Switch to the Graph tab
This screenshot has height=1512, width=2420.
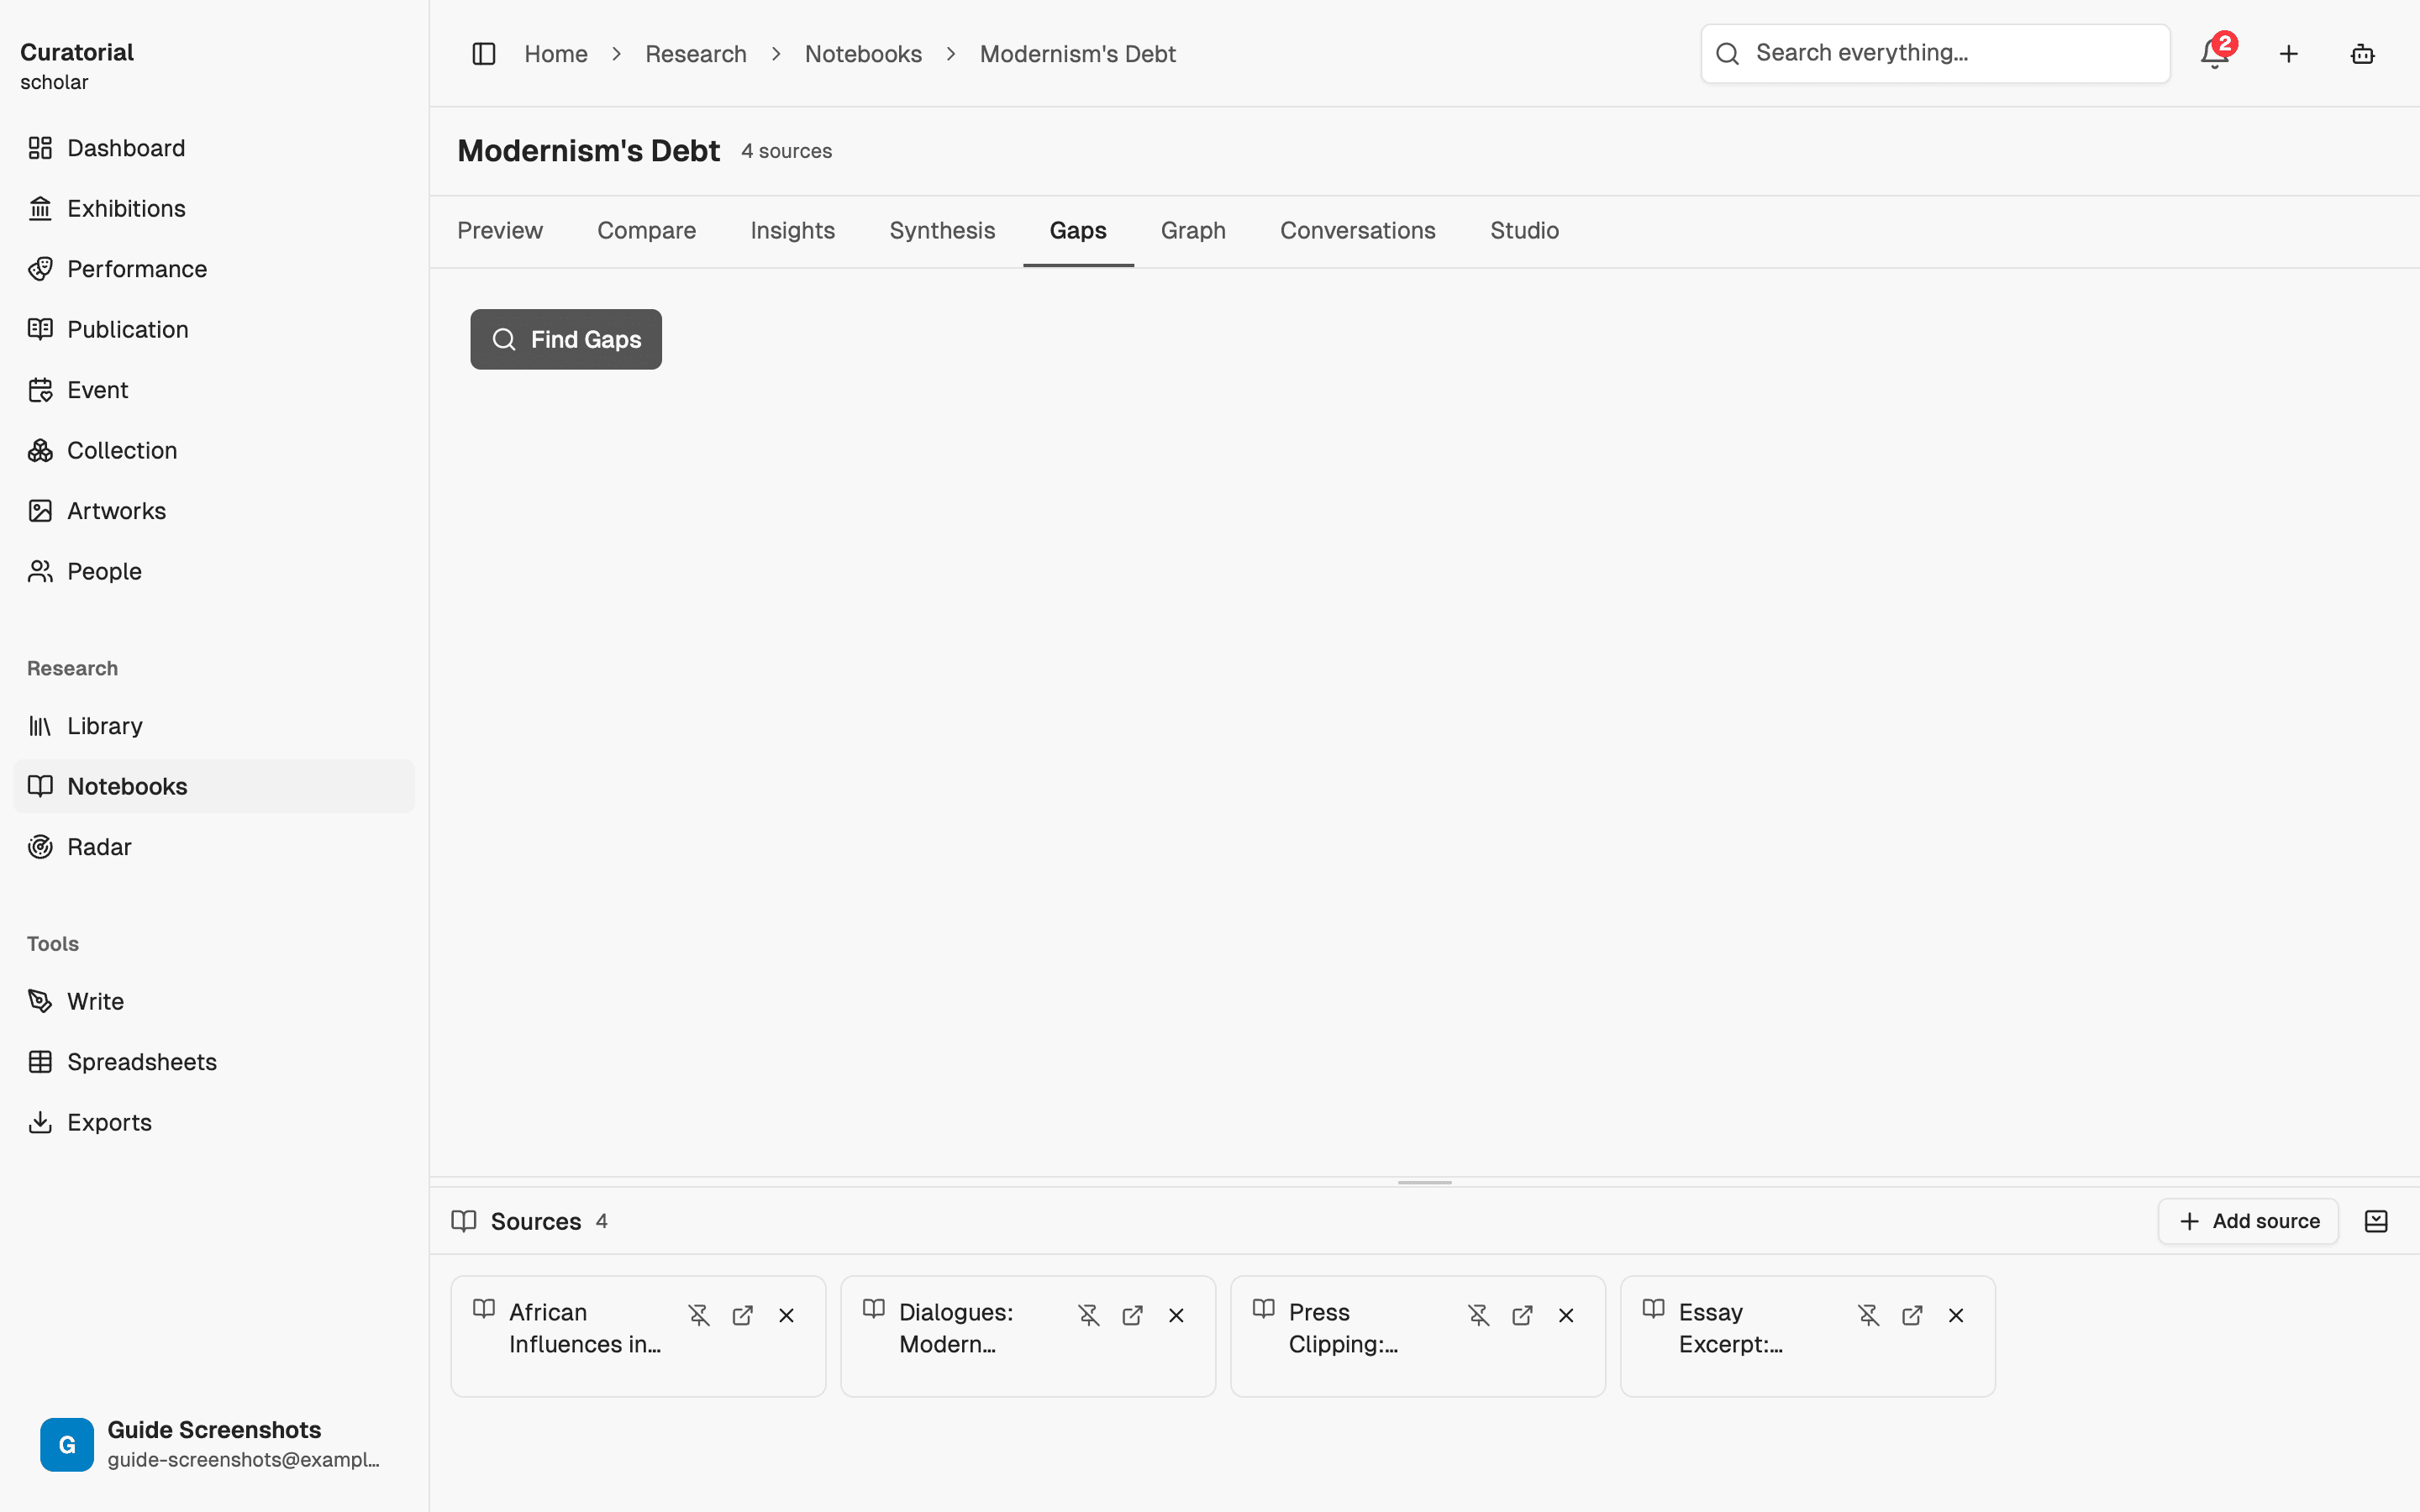coord(1193,231)
